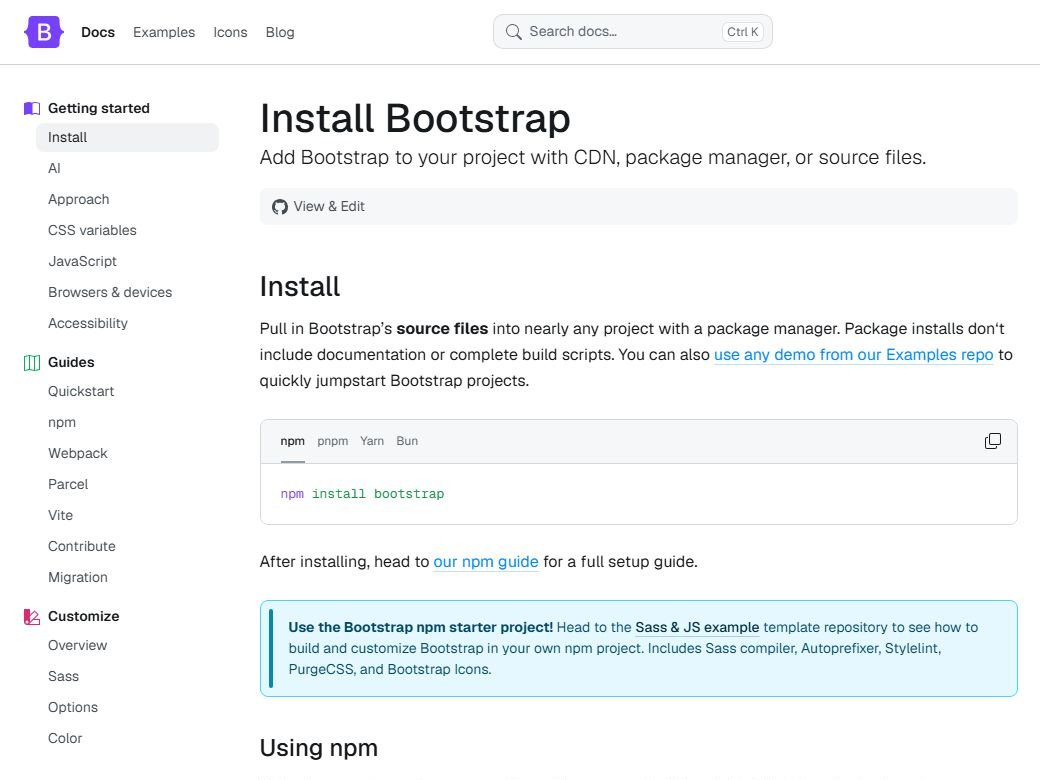Open Customize Overview page
The image size is (1040, 780).
[x=77, y=645]
